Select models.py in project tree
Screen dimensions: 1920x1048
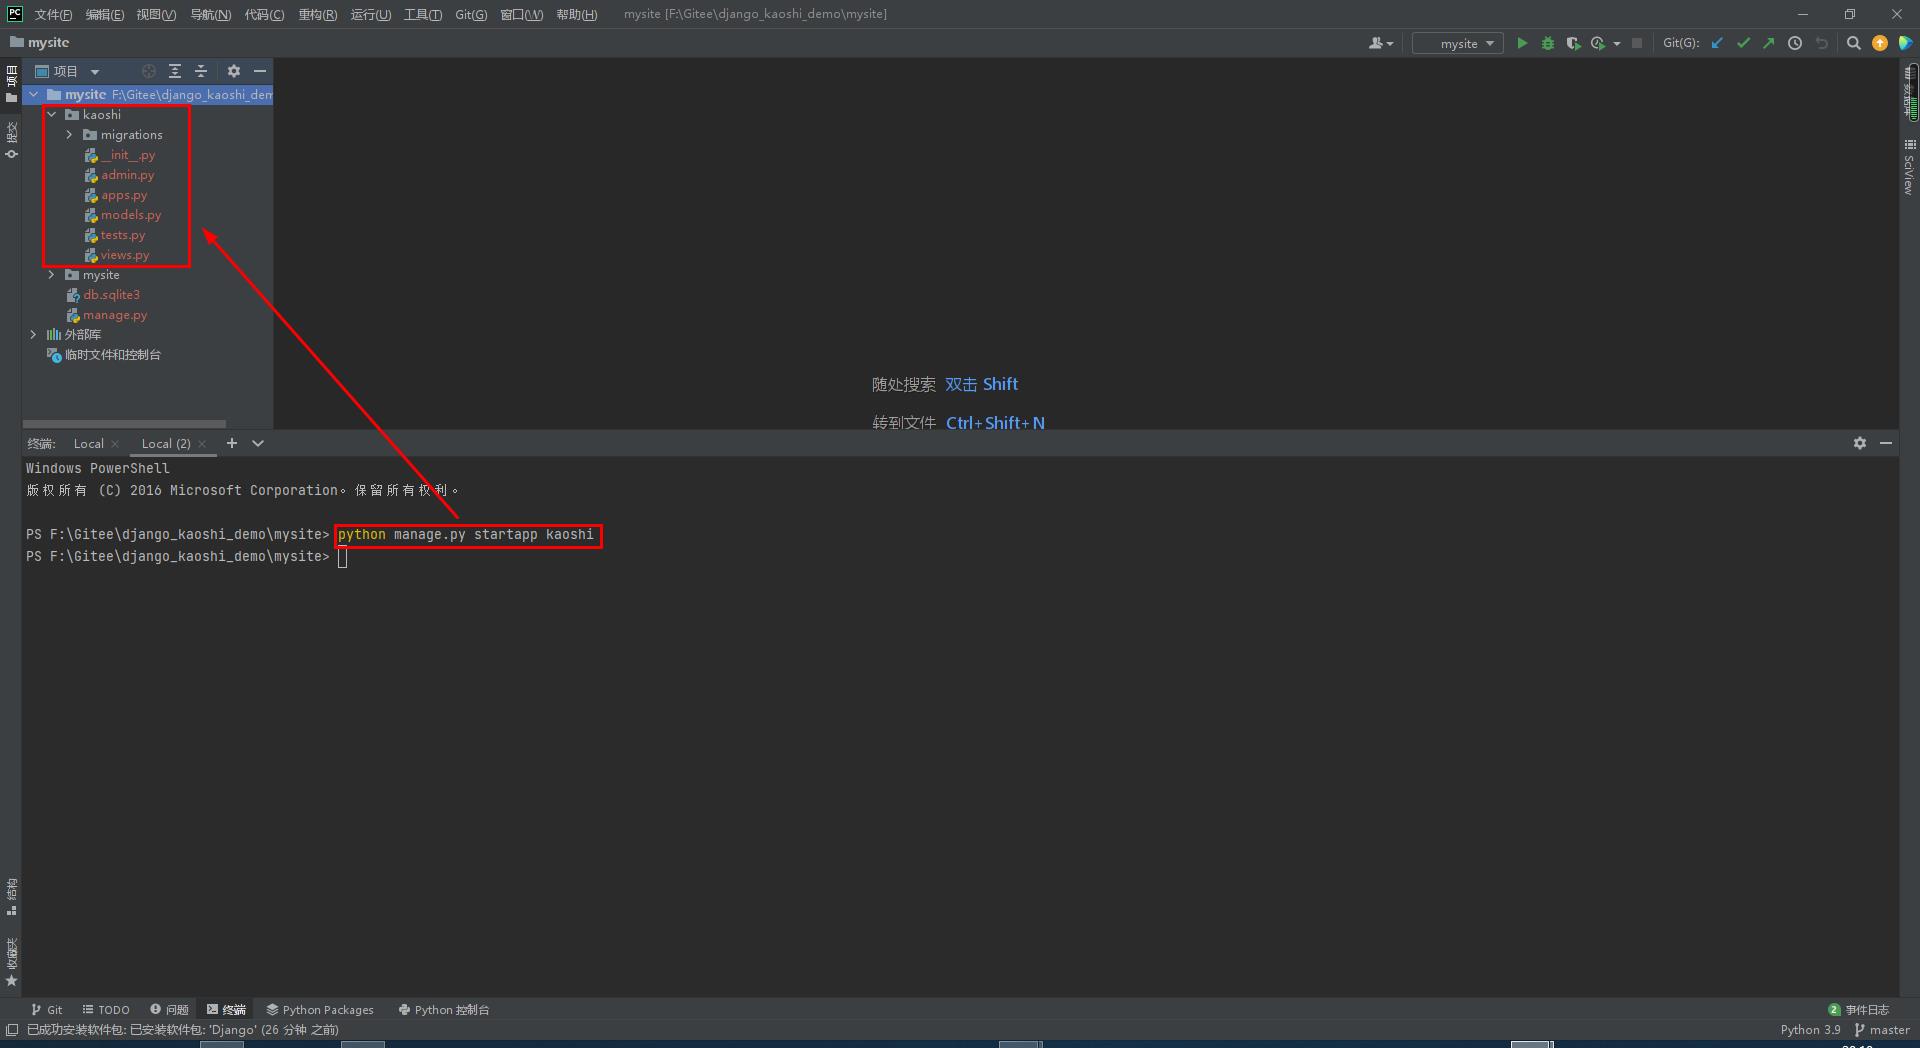pyautogui.click(x=131, y=215)
